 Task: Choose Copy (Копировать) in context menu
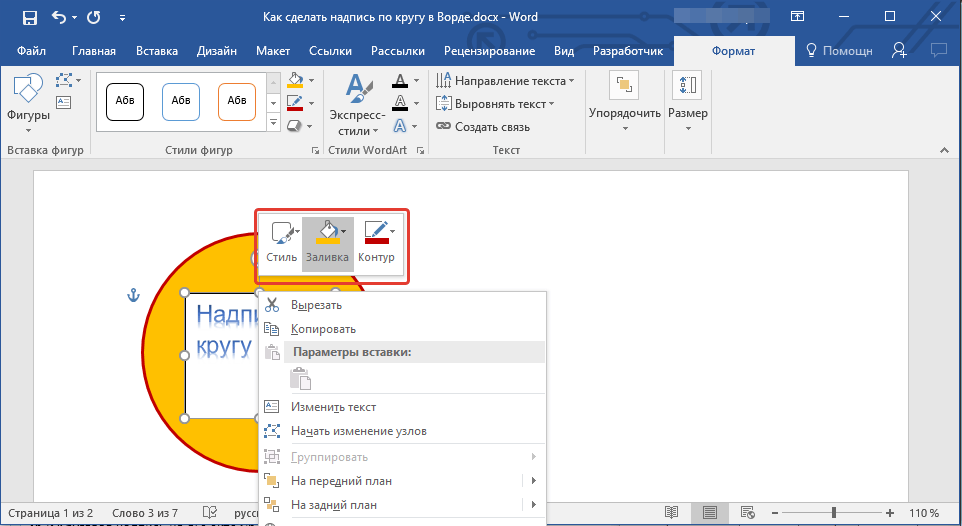(x=323, y=329)
